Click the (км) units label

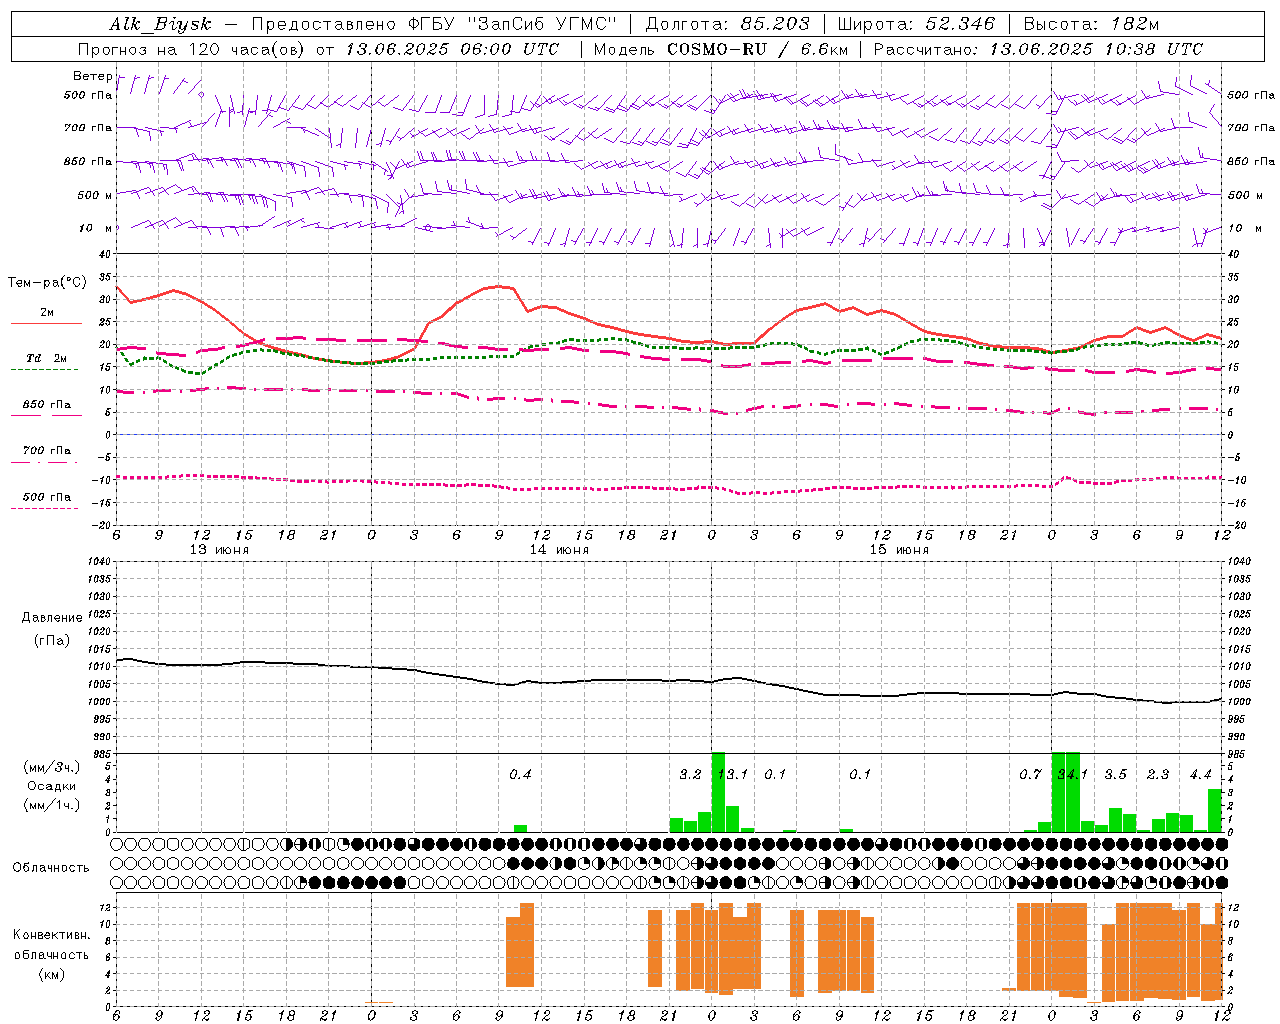tap(52, 974)
